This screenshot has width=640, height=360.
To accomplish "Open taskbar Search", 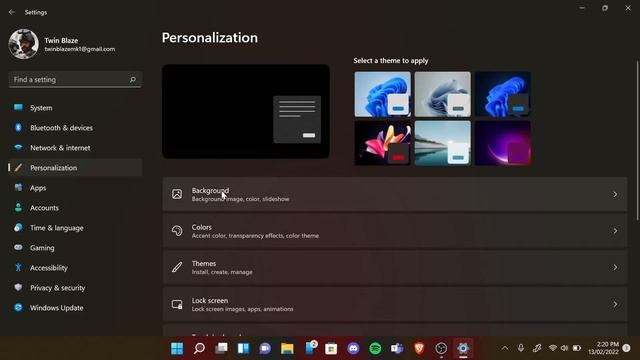I will pos(199,349).
